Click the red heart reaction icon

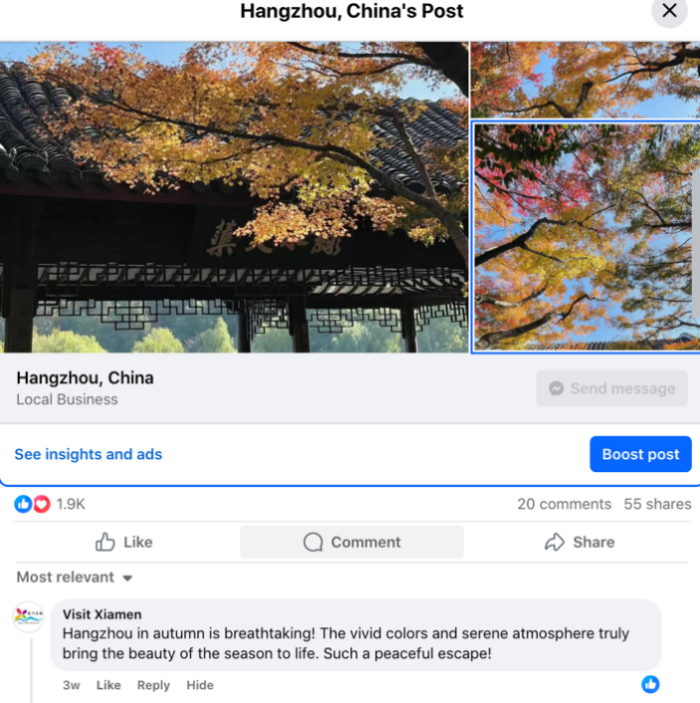coord(42,504)
